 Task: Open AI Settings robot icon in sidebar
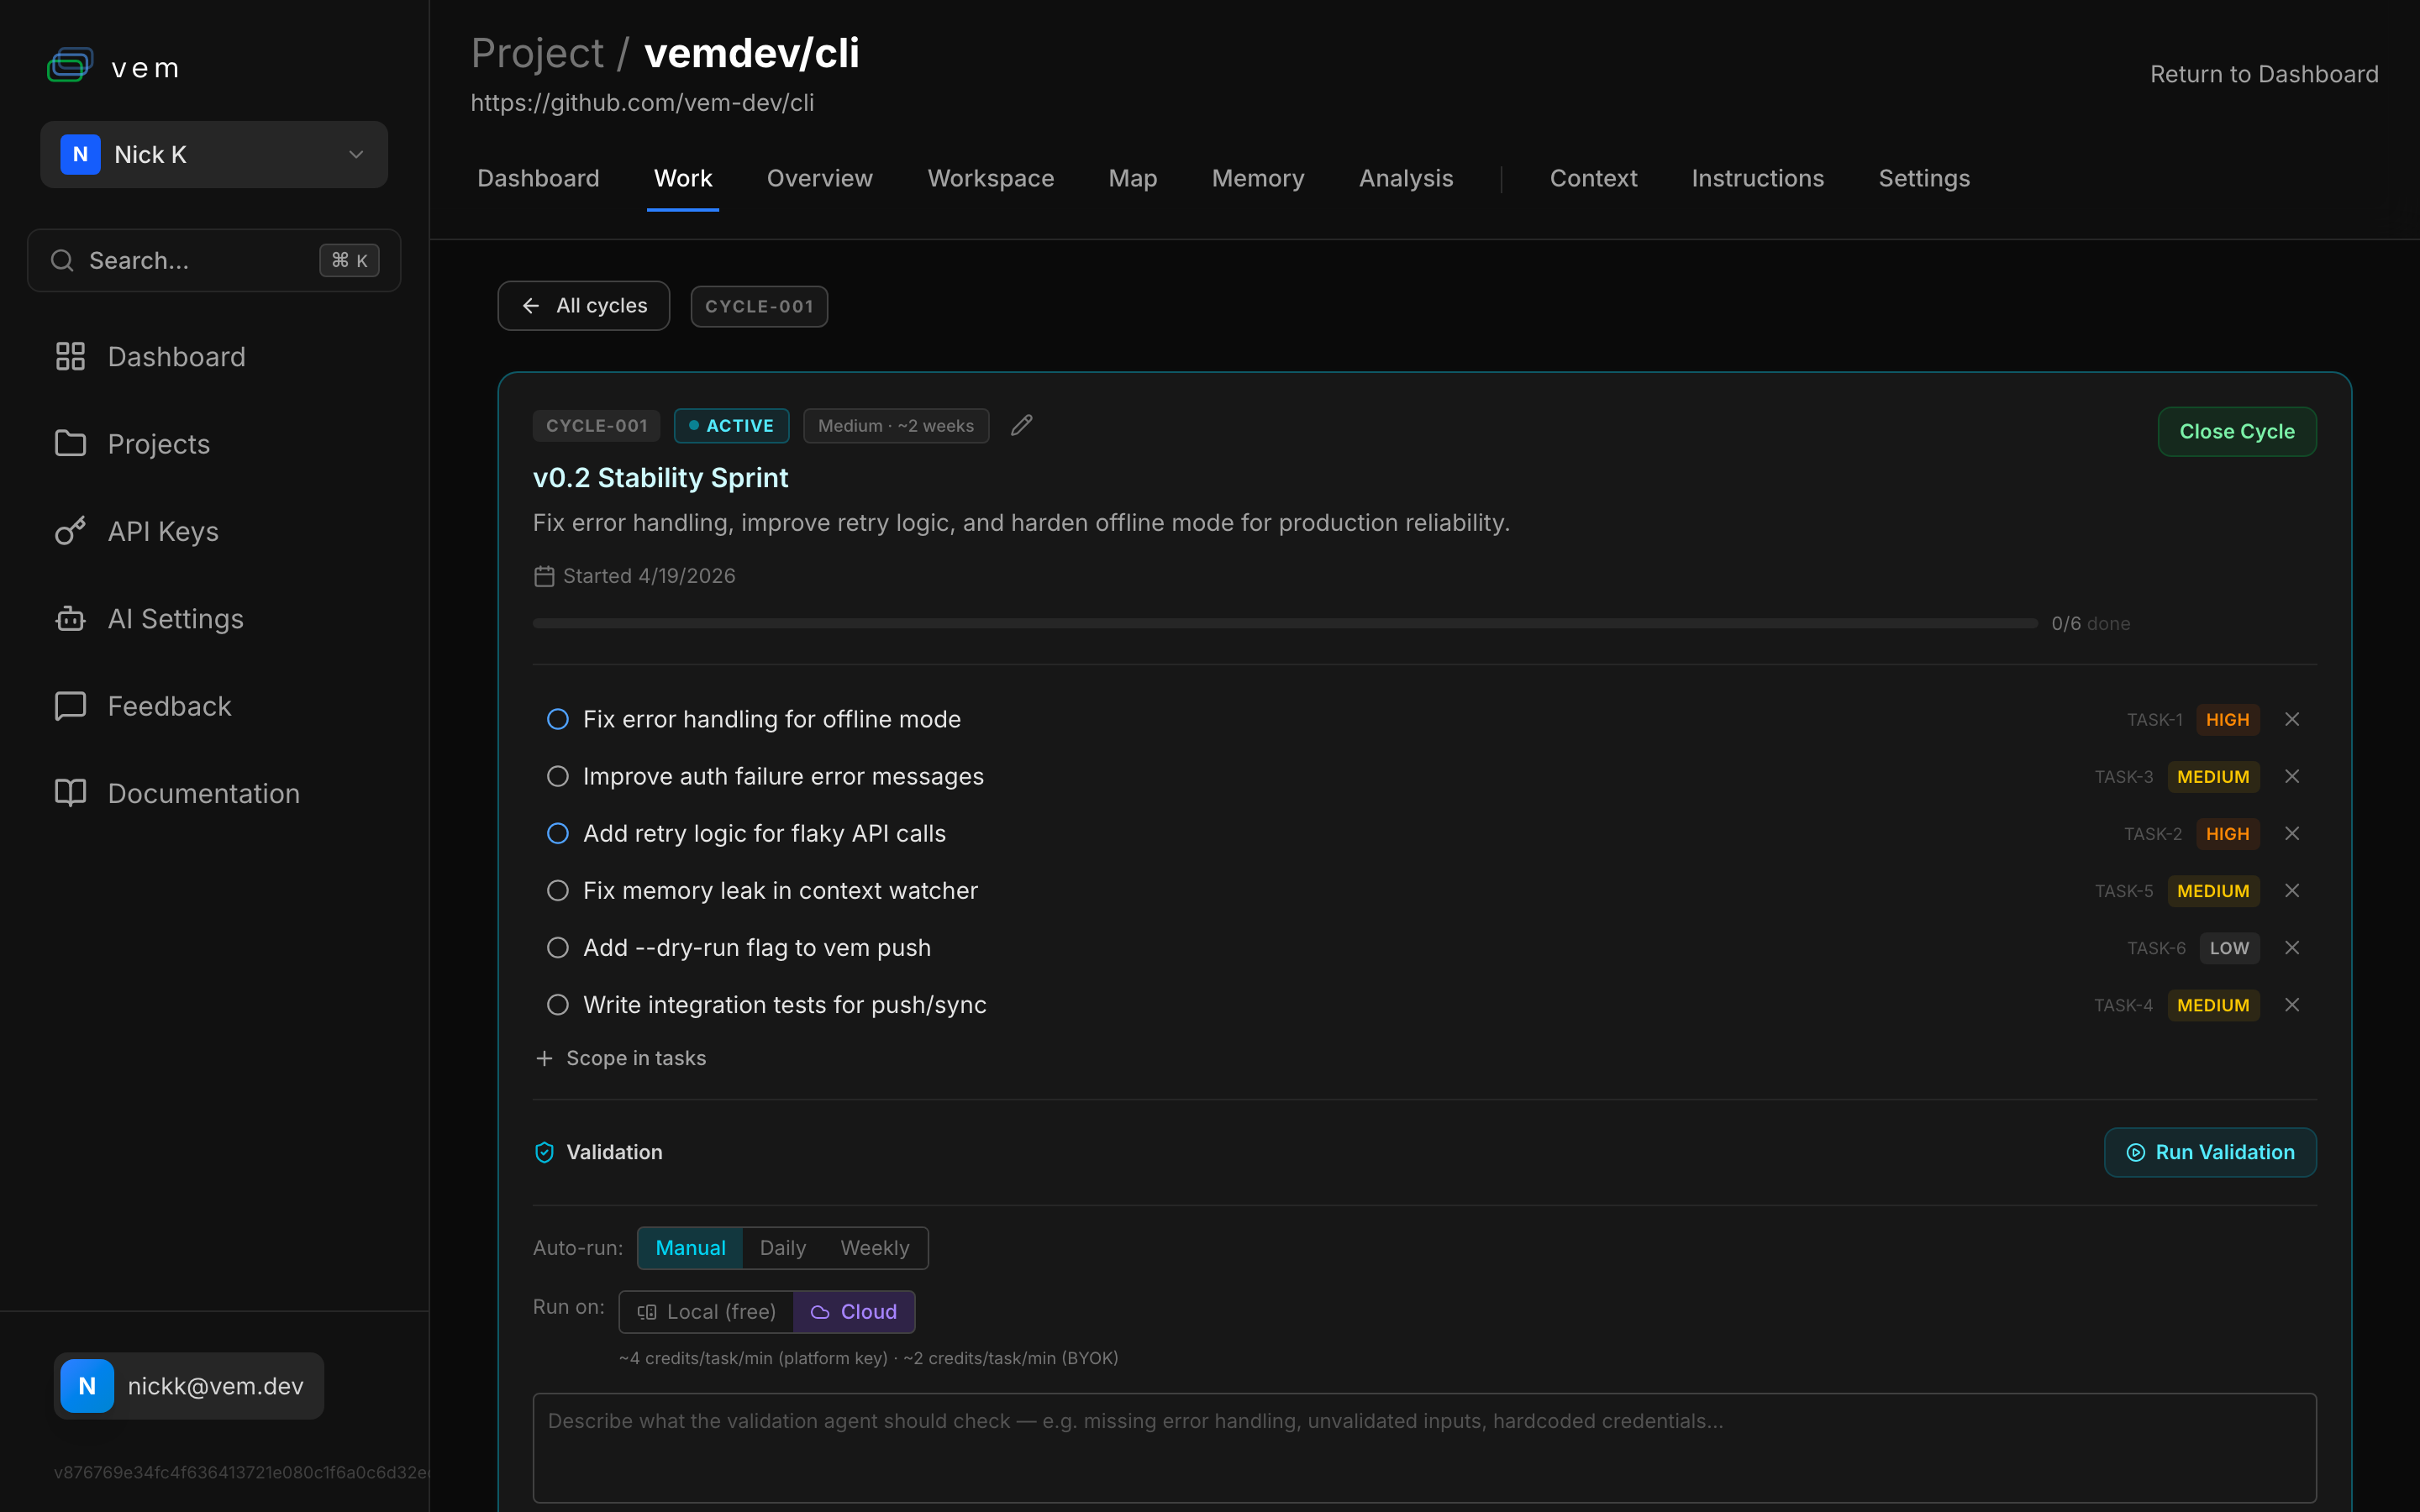point(70,619)
